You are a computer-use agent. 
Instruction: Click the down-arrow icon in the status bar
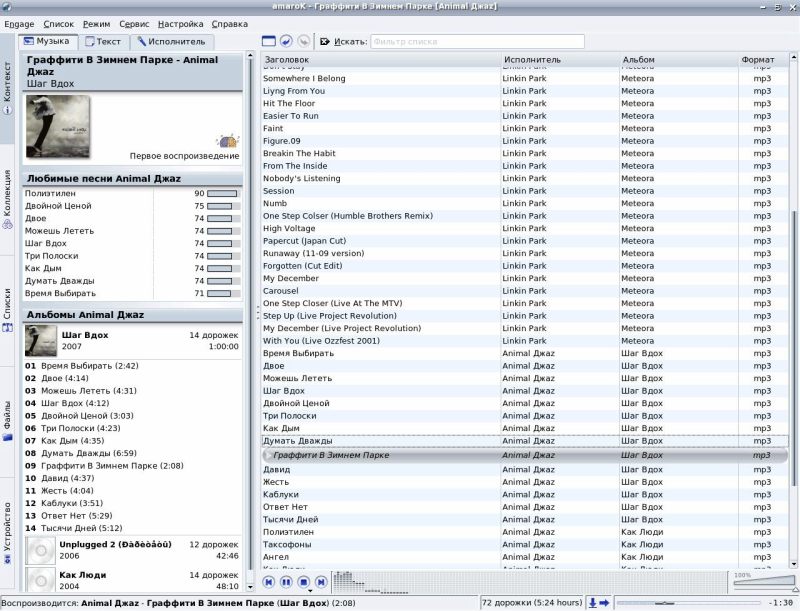(x=593, y=603)
